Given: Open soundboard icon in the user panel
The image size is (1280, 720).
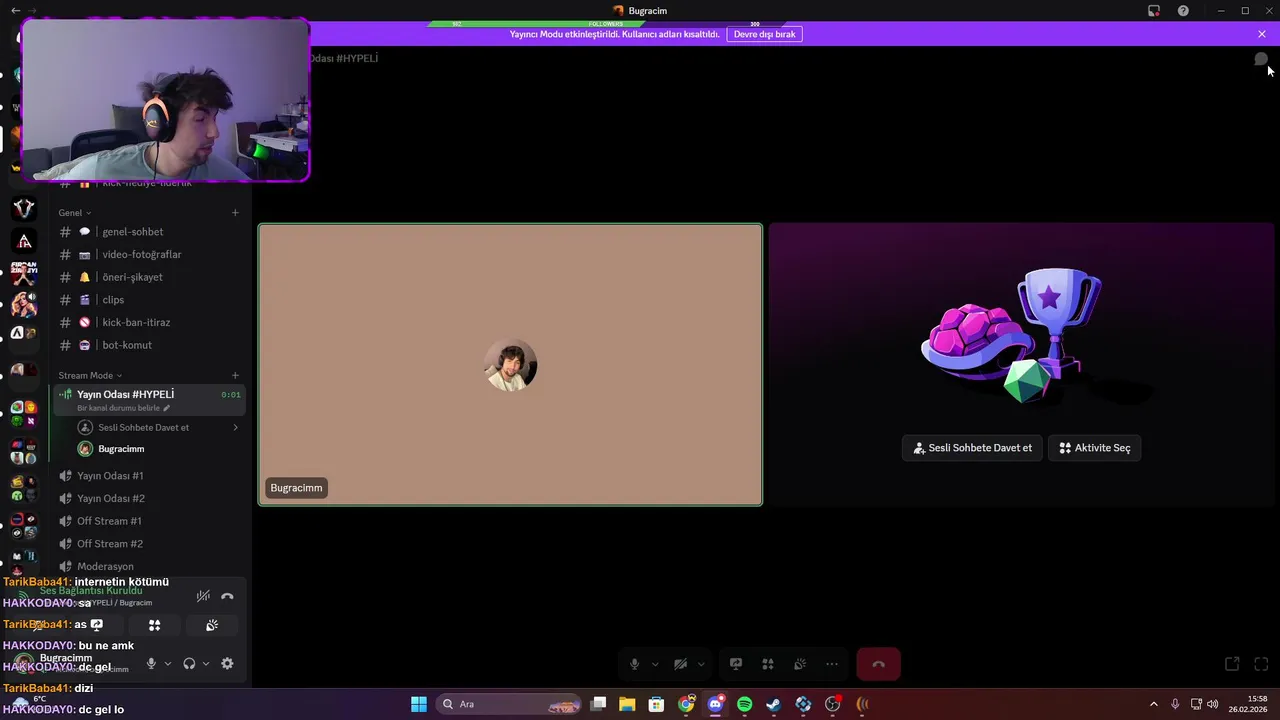Looking at the screenshot, I should [x=212, y=625].
